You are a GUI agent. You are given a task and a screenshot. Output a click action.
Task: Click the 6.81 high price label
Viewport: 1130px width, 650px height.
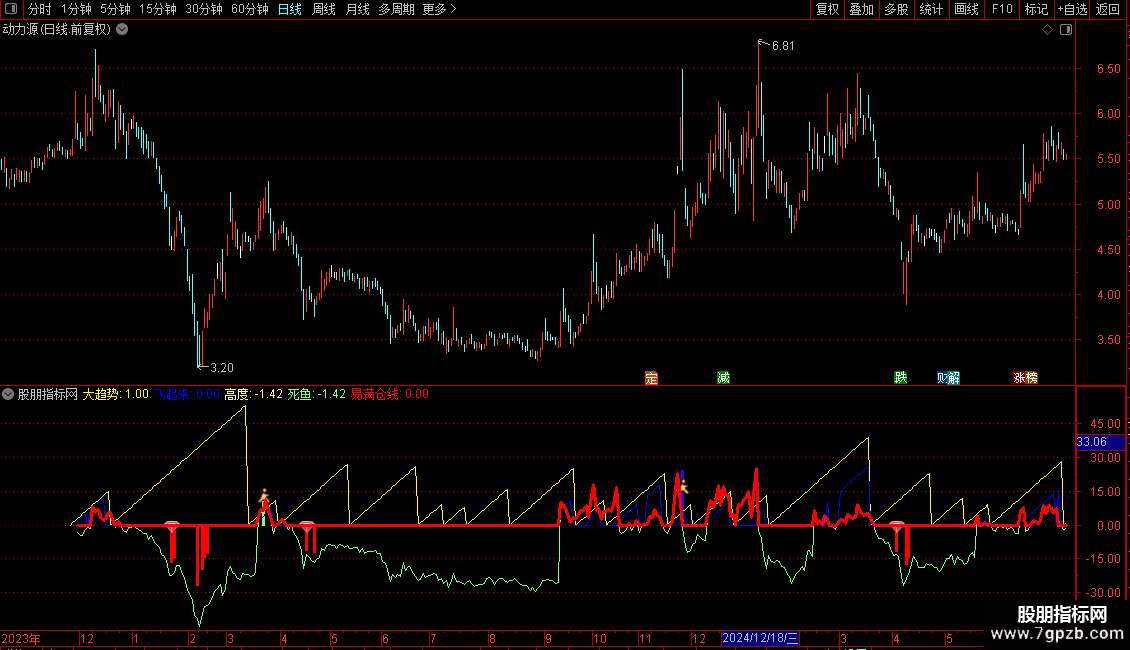[783, 46]
